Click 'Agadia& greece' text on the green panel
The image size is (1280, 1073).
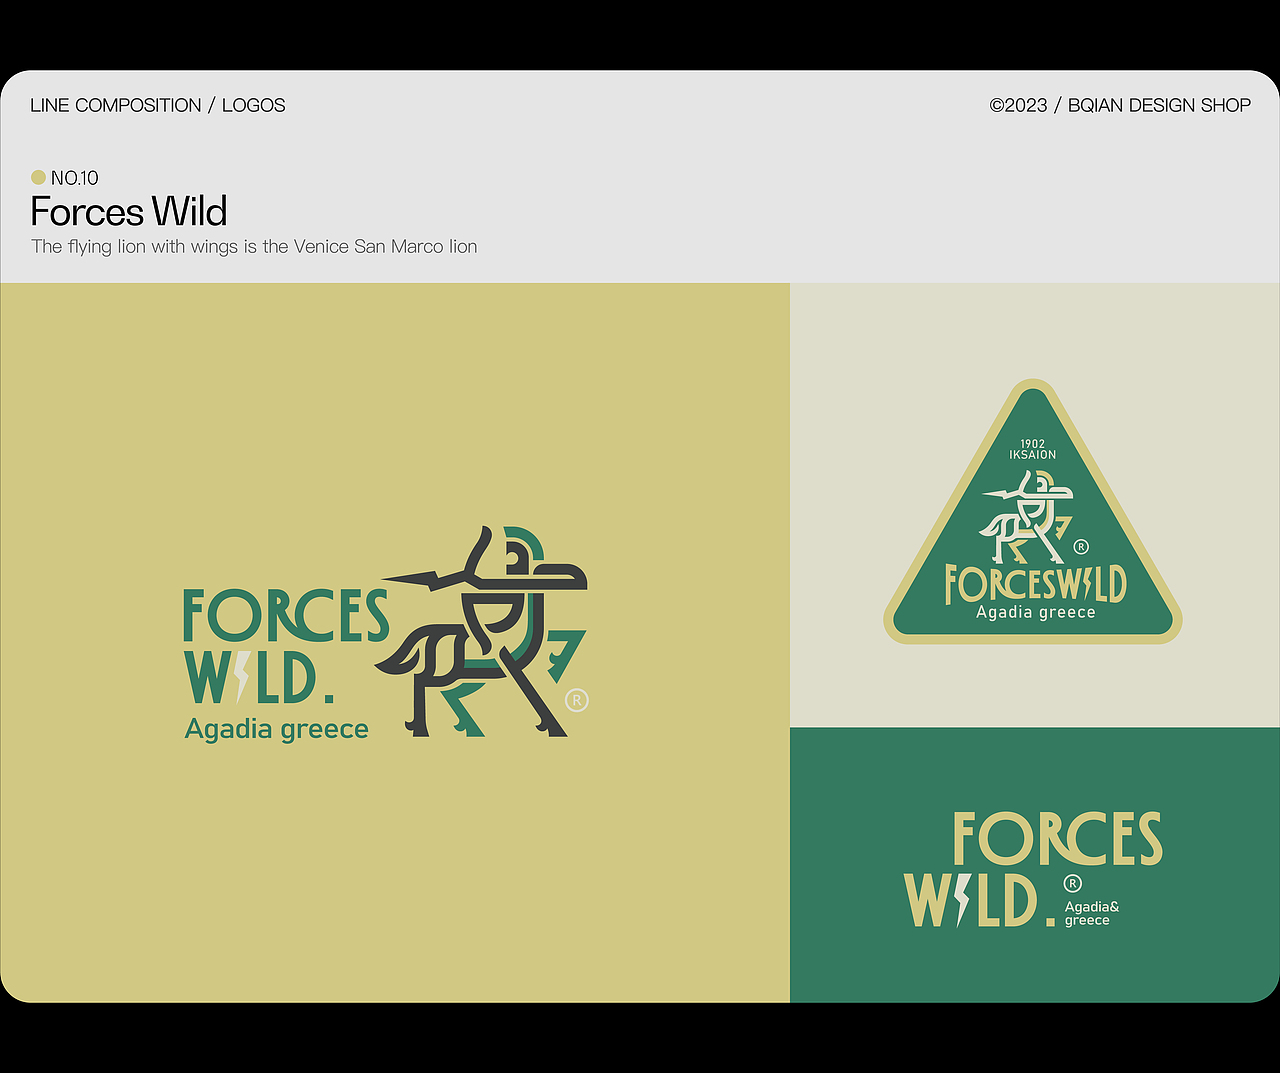pyautogui.click(x=1092, y=913)
